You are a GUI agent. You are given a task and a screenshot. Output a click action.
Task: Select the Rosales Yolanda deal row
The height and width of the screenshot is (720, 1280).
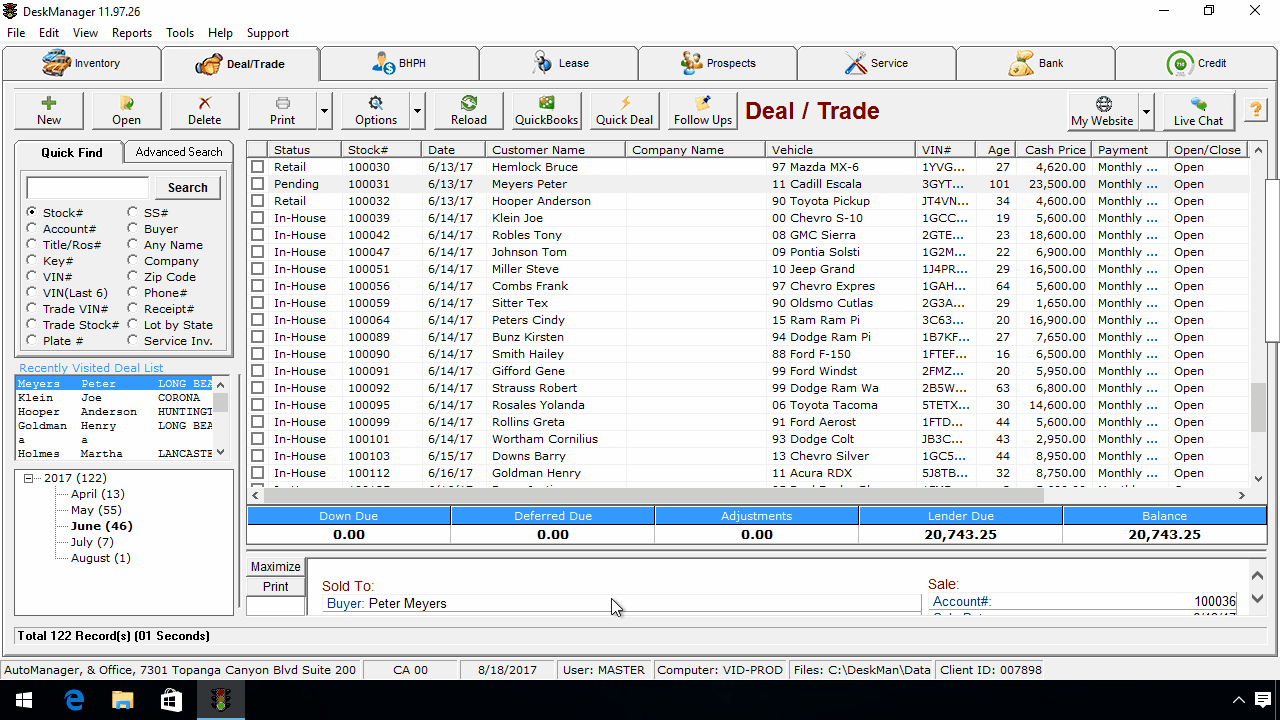(x=748, y=405)
